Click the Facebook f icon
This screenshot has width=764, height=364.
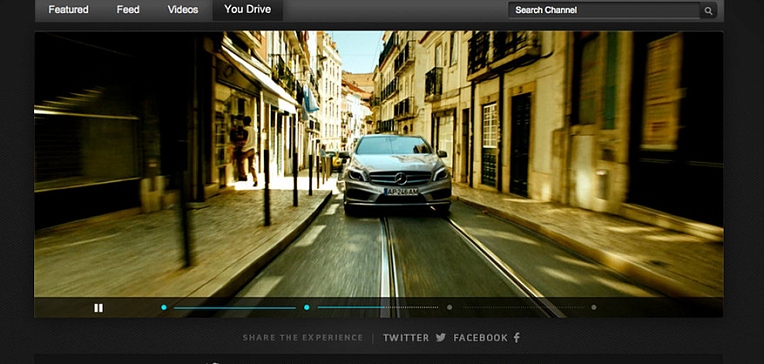(516, 337)
